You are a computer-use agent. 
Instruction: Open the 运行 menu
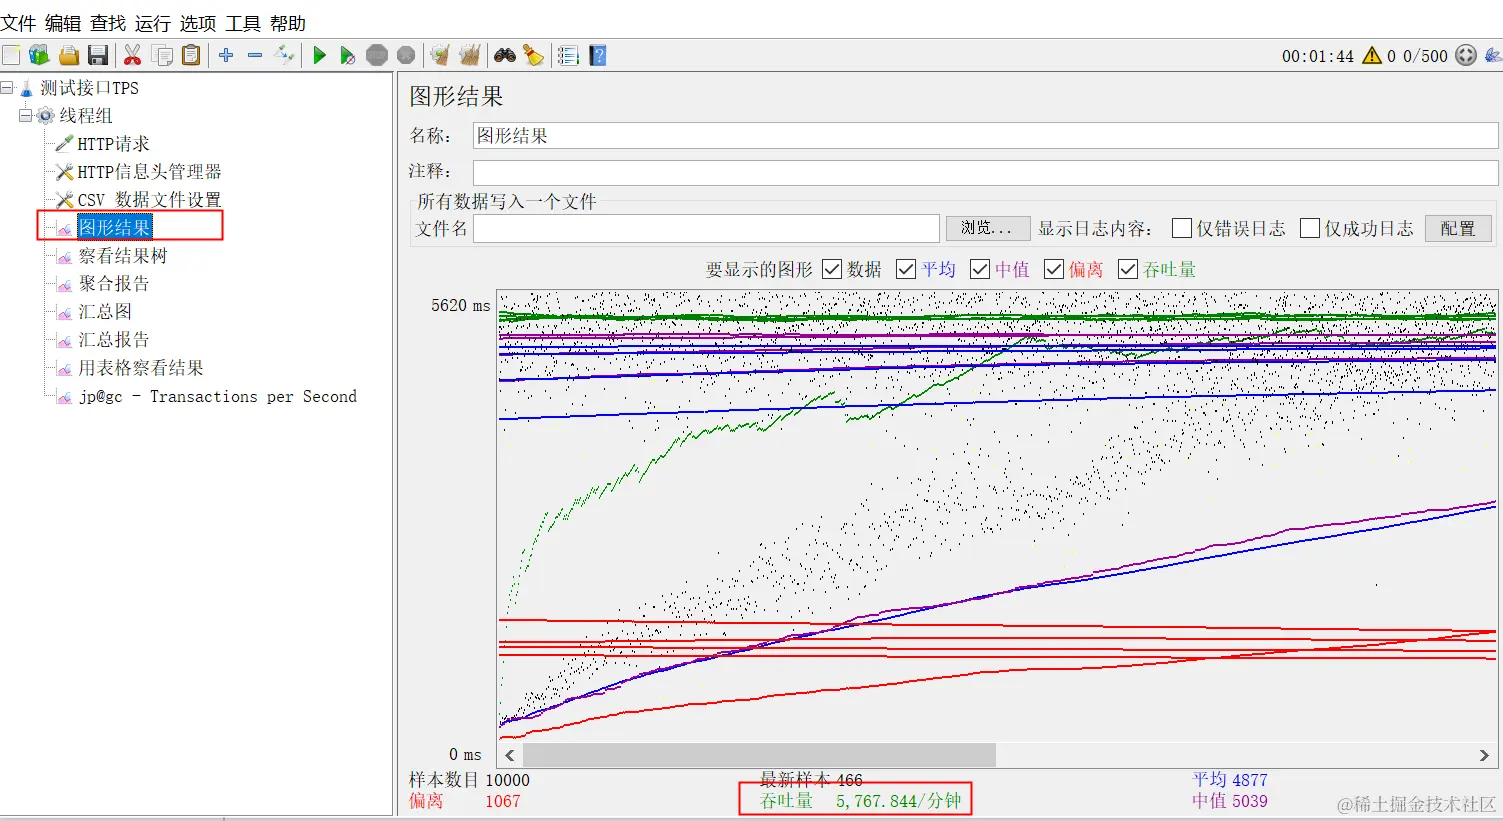coord(152,22)
